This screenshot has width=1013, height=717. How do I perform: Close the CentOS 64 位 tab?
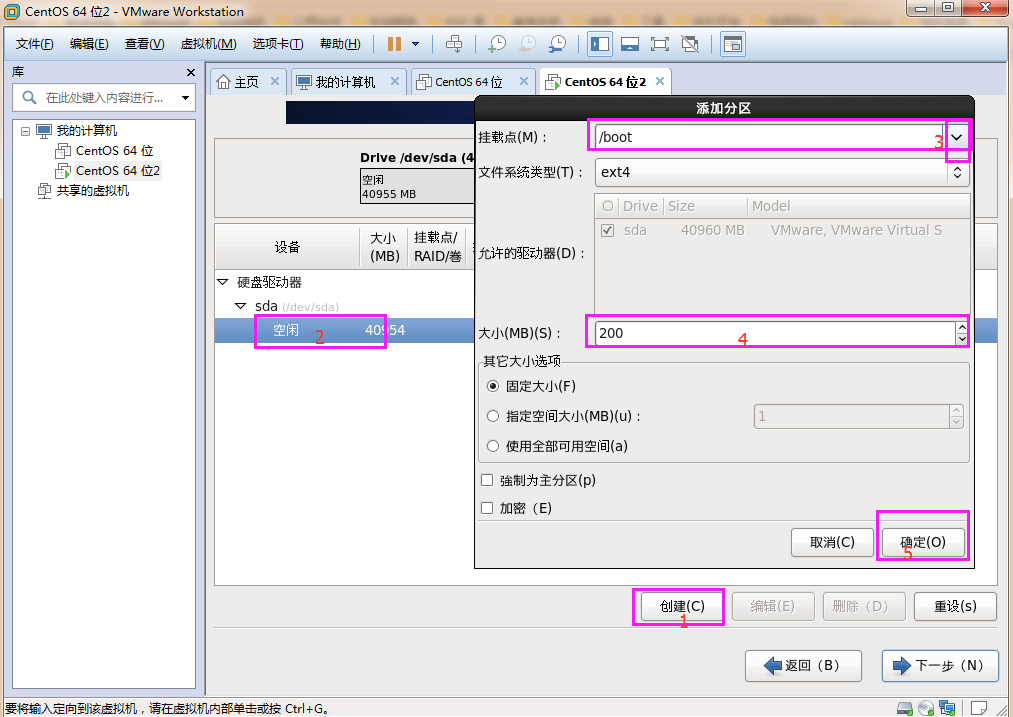(x=524, y=81)
